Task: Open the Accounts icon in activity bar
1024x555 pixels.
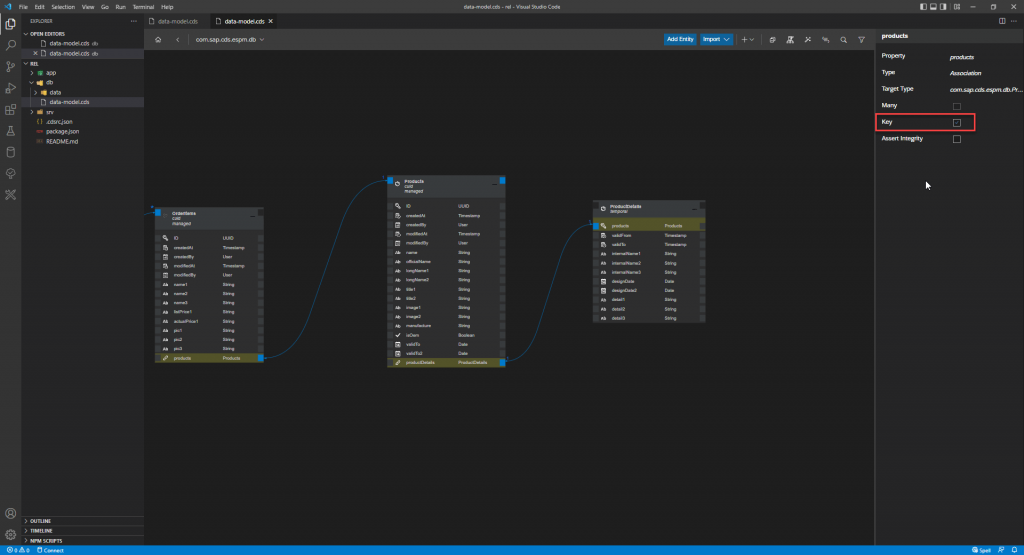Action: coord(10,514)
